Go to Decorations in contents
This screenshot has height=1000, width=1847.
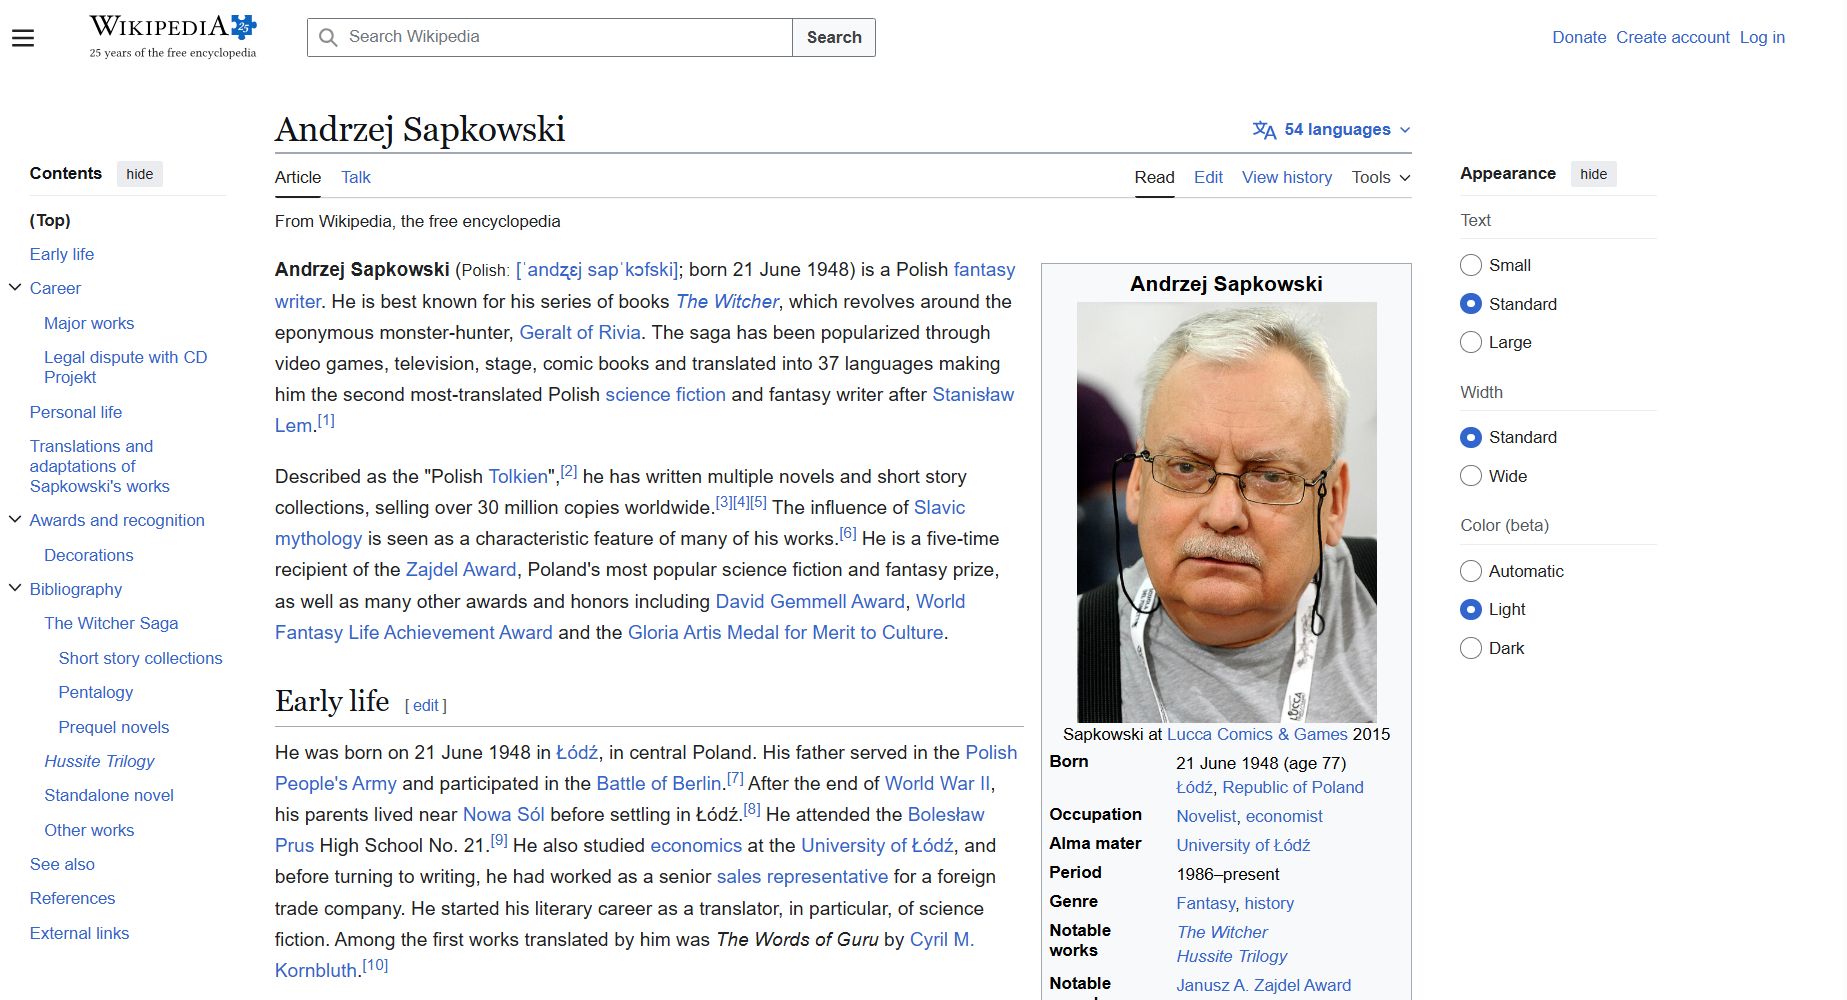[x=89, y=555]
